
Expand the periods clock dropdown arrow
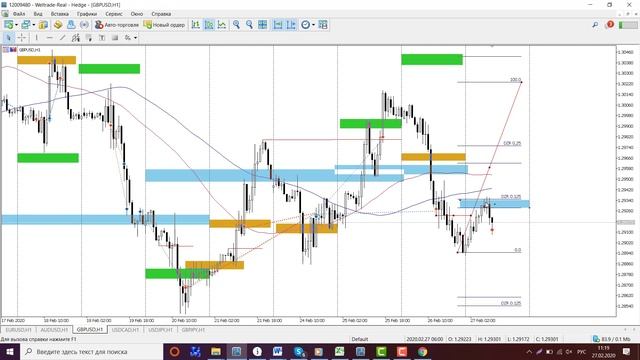(313, 25)
